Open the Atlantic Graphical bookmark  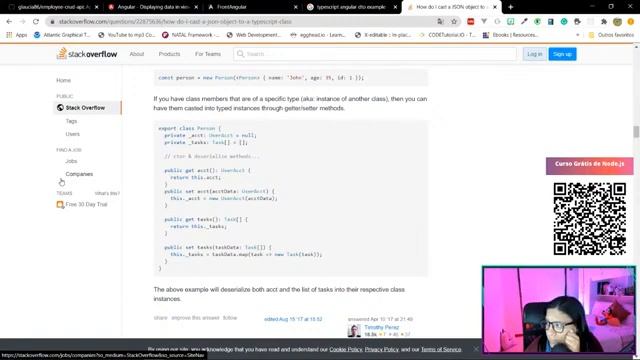62,35
